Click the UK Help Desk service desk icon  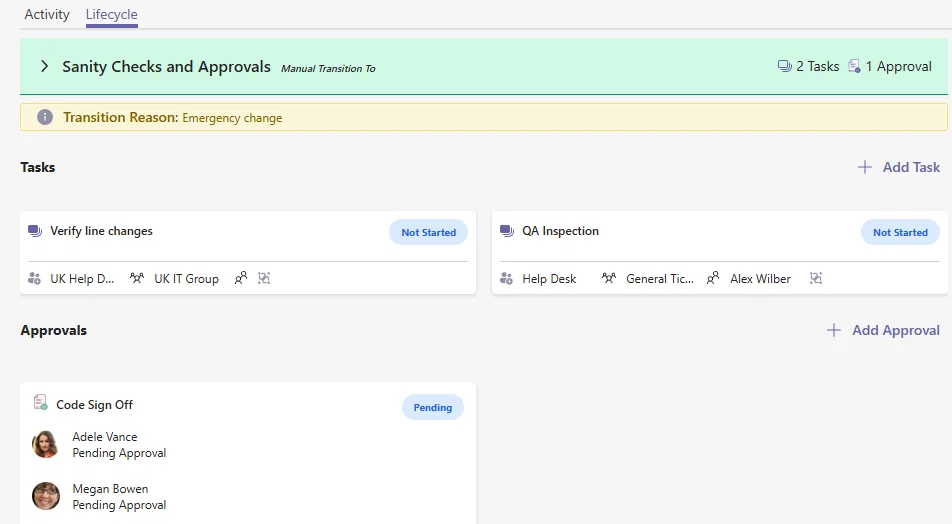35,279
